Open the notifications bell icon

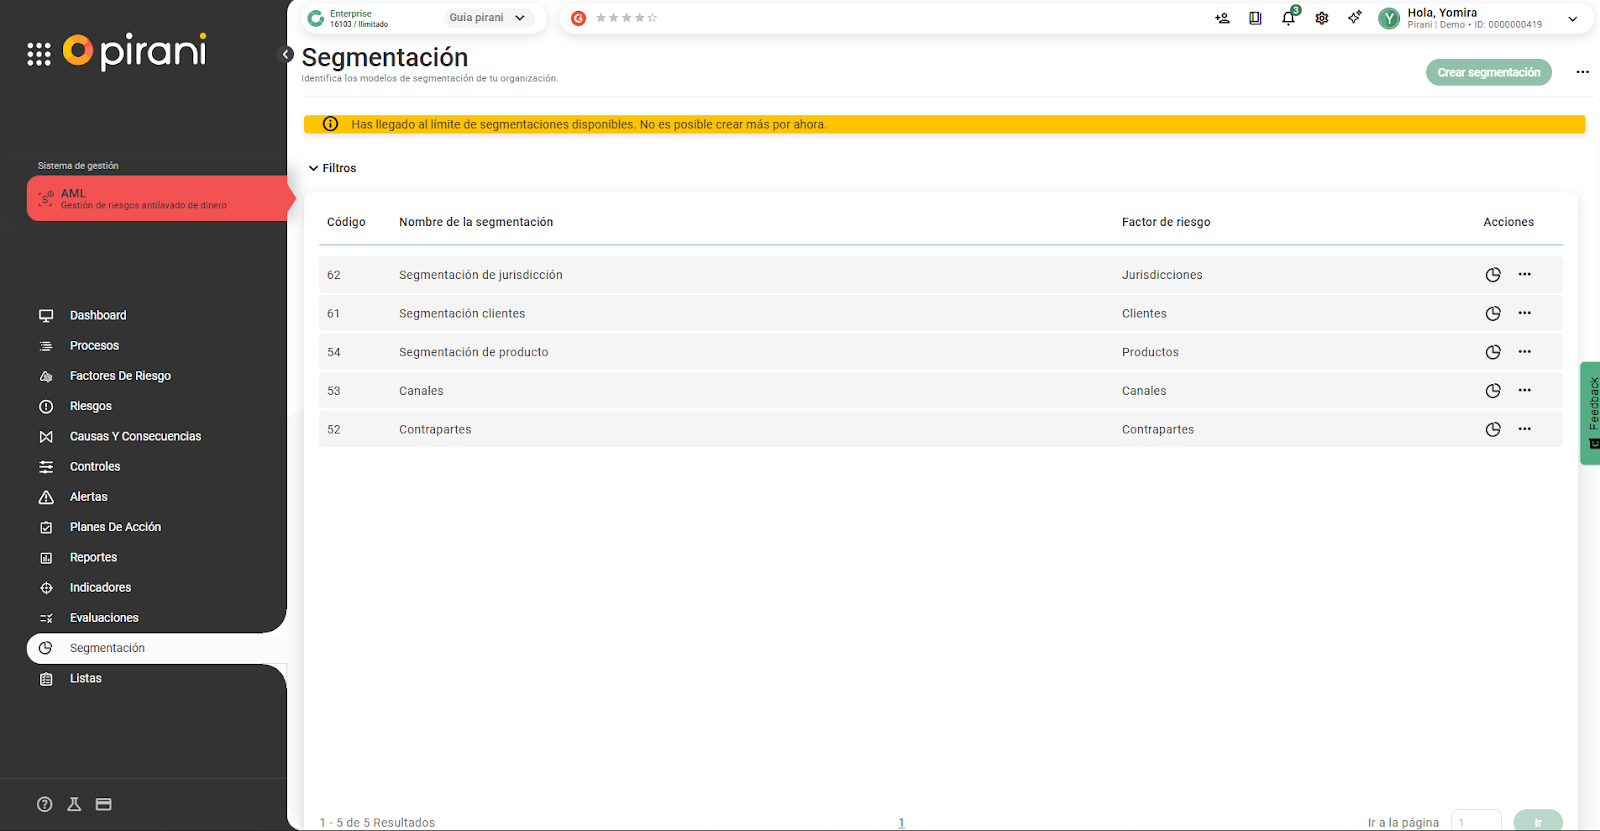click(x=1288, y=18)
